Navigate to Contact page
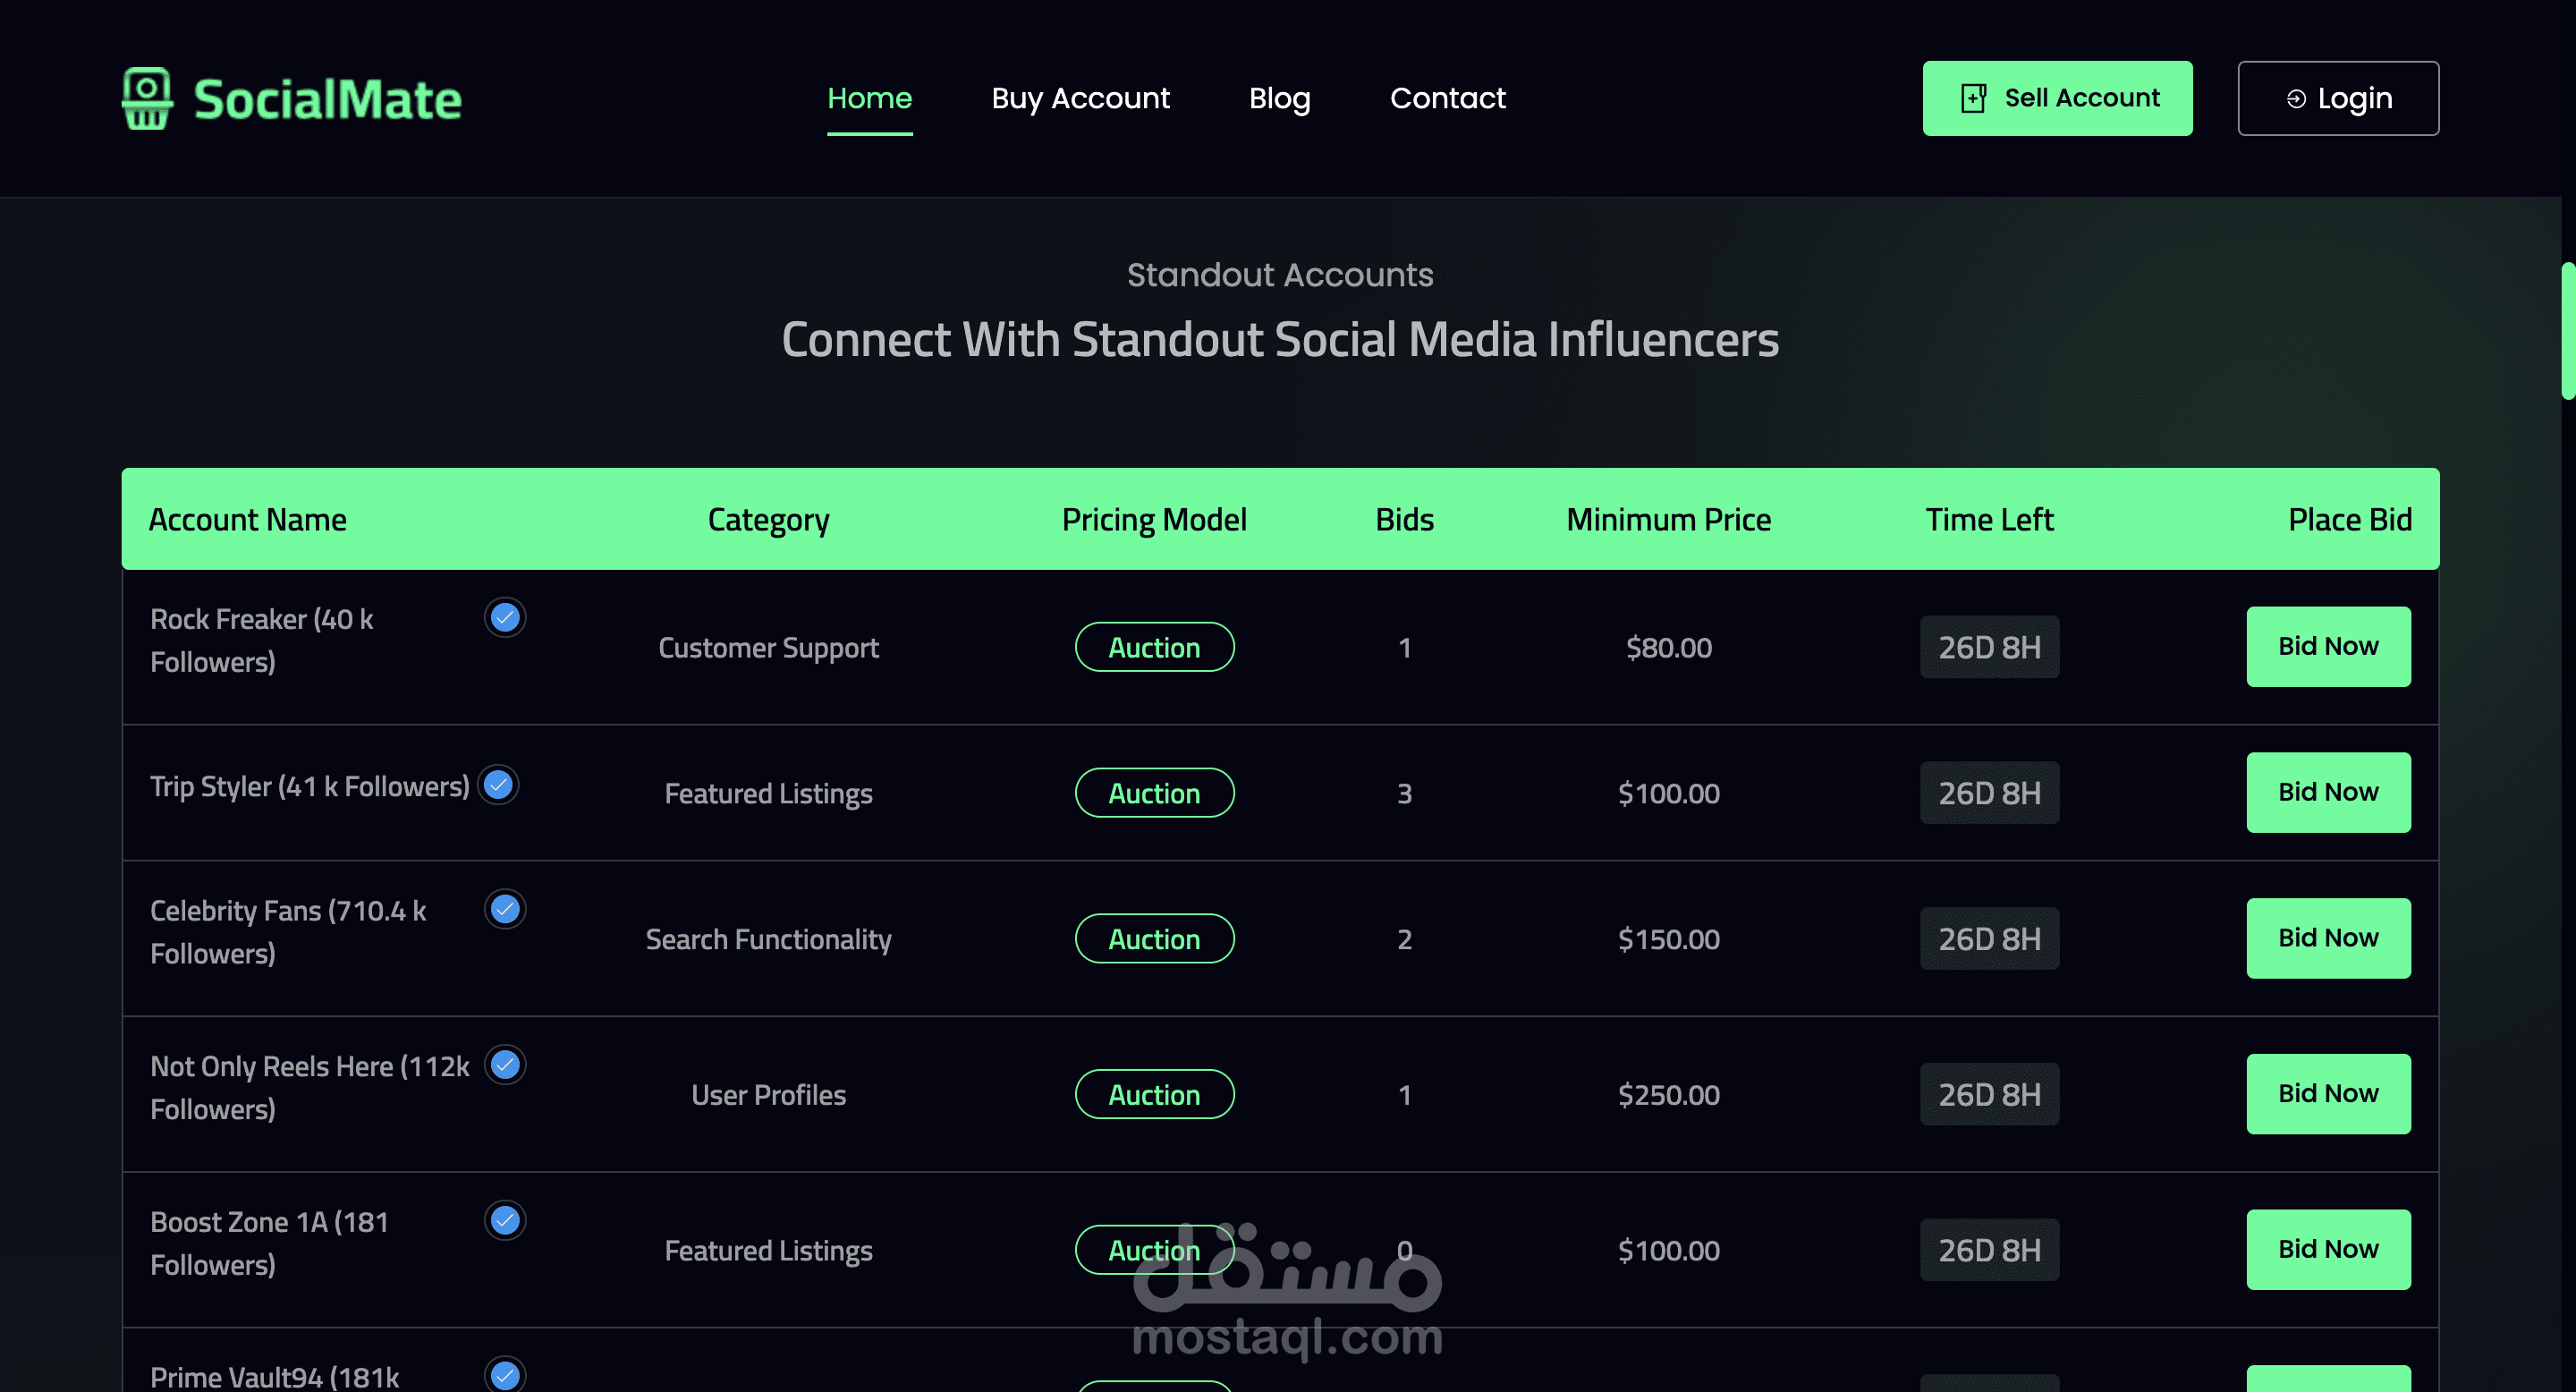This screenshot has width=2576, height=1392. click(x=1447, y=98)
